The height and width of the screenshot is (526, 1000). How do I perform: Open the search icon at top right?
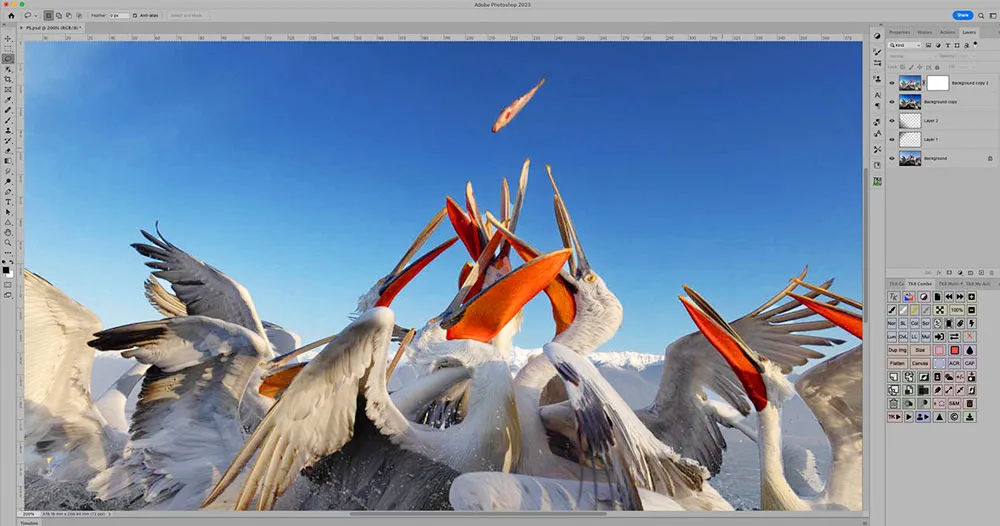coord(982,15)
